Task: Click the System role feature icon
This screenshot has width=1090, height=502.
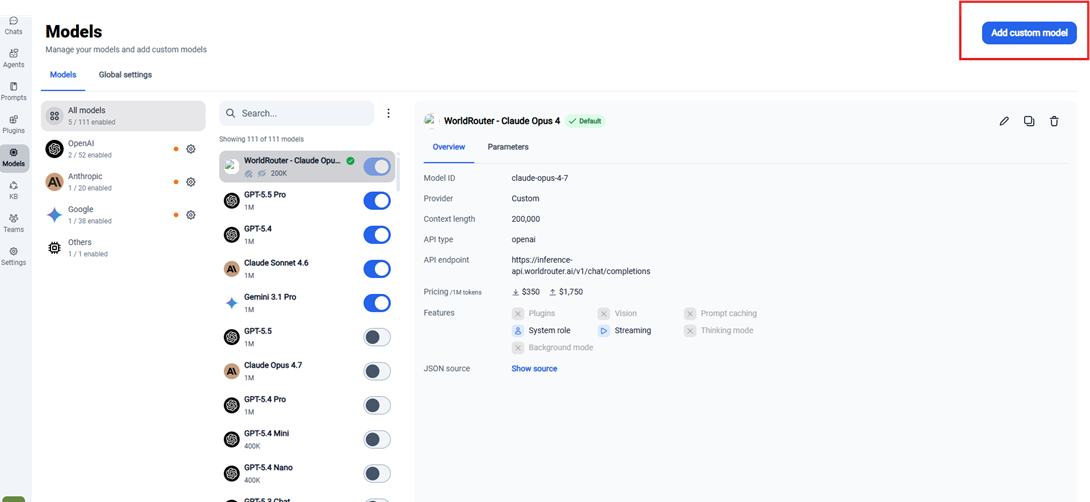Action: (x=518, y=330)
